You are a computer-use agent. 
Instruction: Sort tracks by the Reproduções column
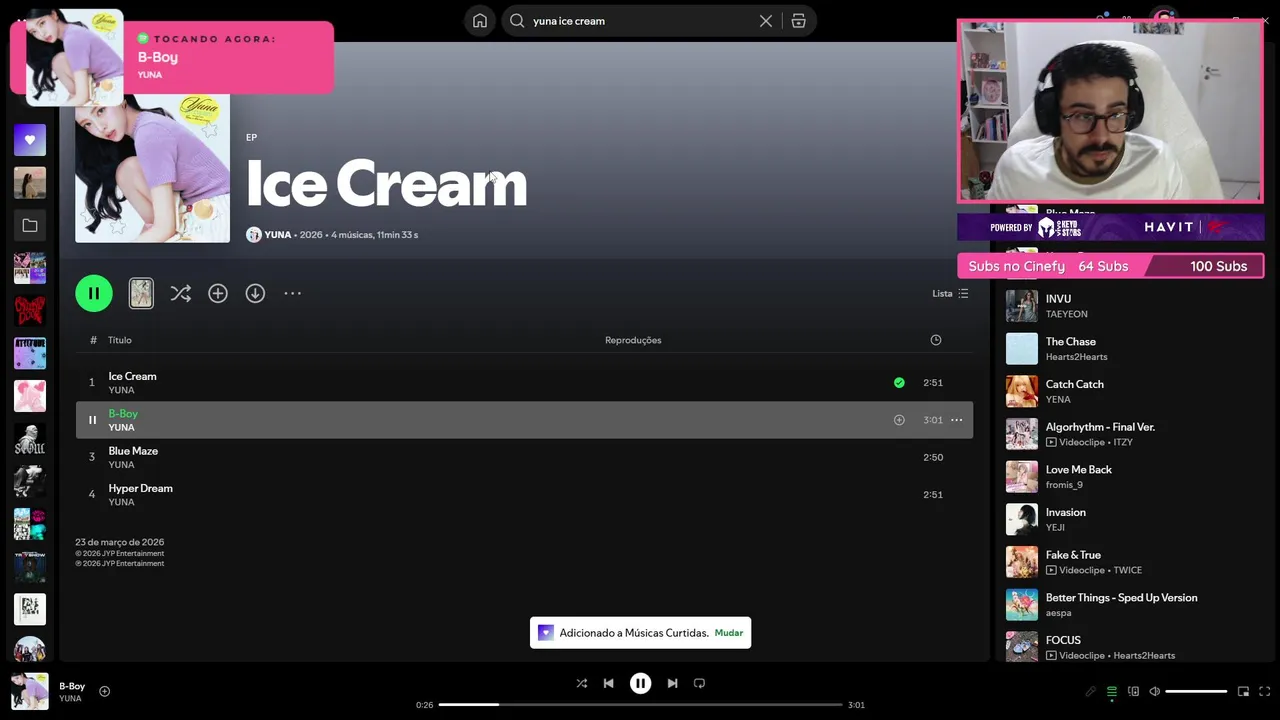tap(633, 340)
